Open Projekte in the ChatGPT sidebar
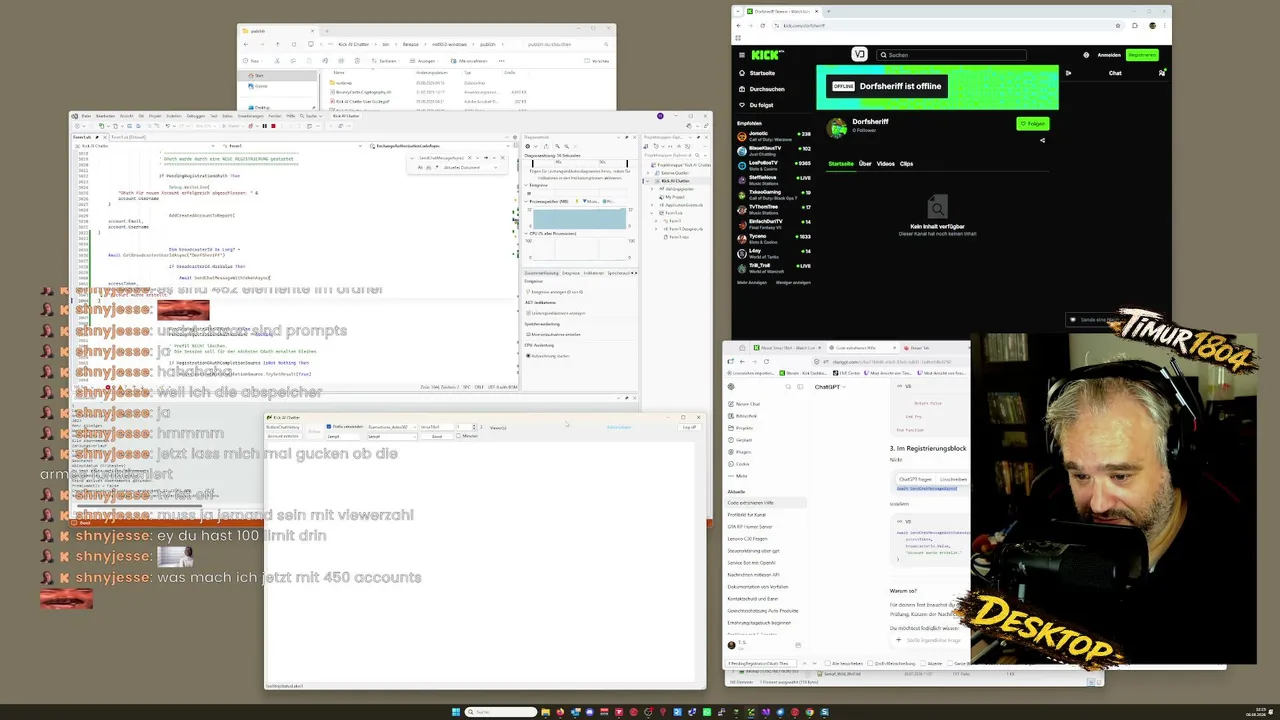Image resolution: width=1280 pixels, height=720 pixels. (743, 428)
